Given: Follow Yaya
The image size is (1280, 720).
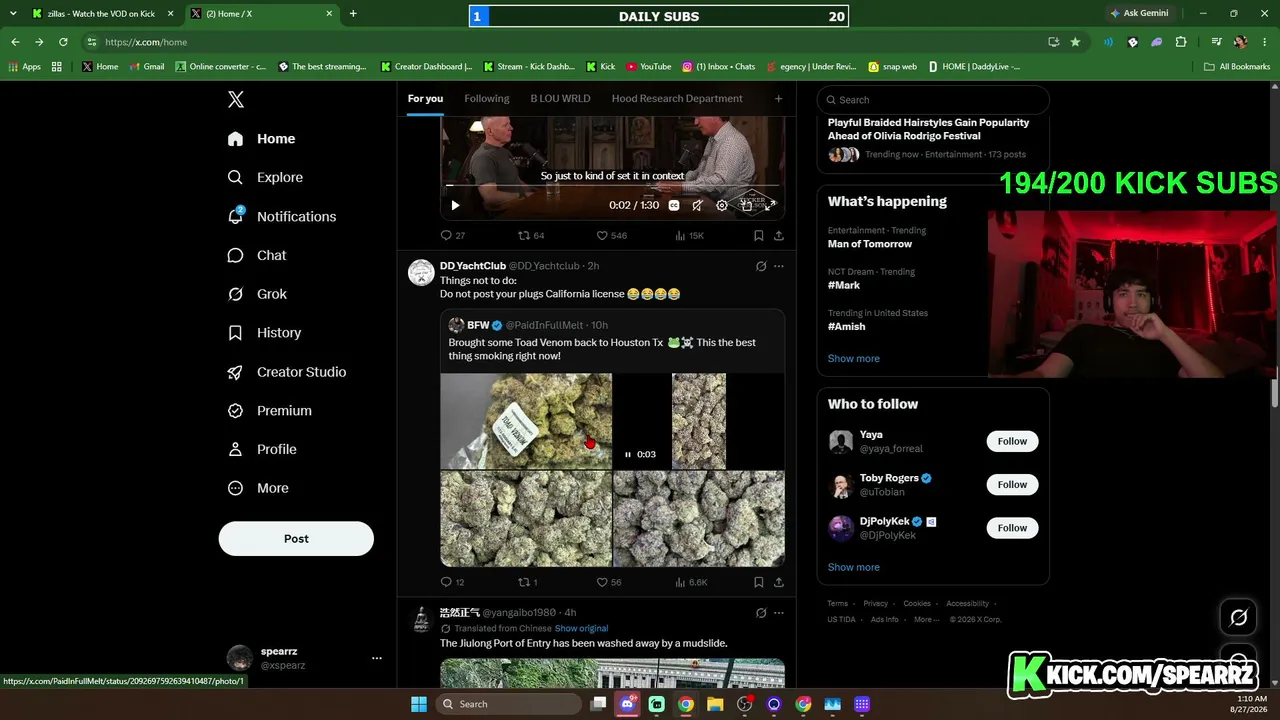Looking at the screenshot, I should click(x=1012, y=441).
